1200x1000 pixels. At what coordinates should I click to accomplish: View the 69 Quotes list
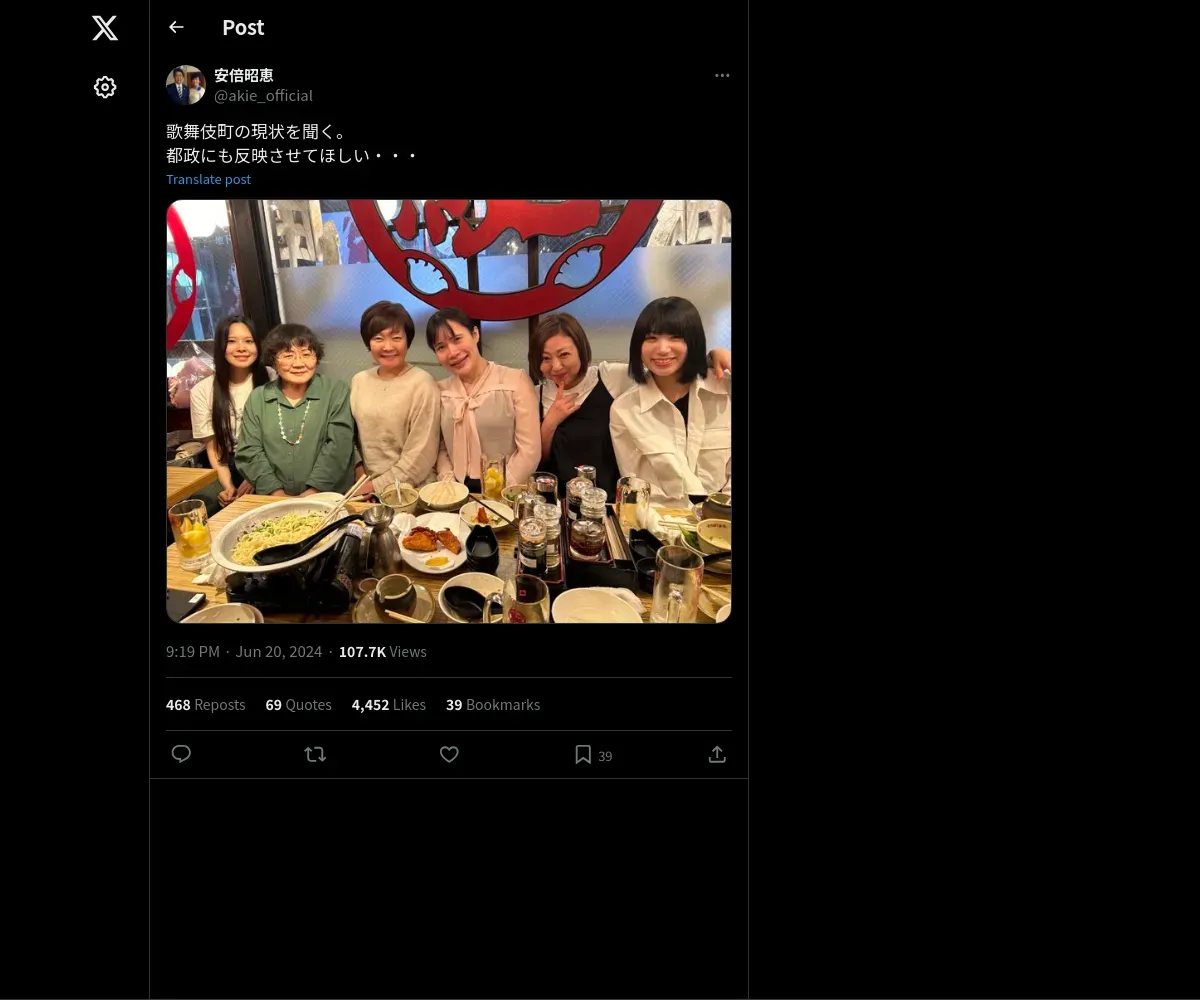(x=298, y=704)
